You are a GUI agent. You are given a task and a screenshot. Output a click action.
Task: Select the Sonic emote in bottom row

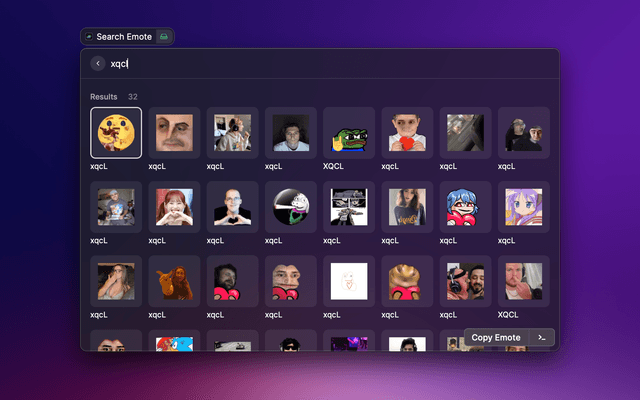(174, 343)
